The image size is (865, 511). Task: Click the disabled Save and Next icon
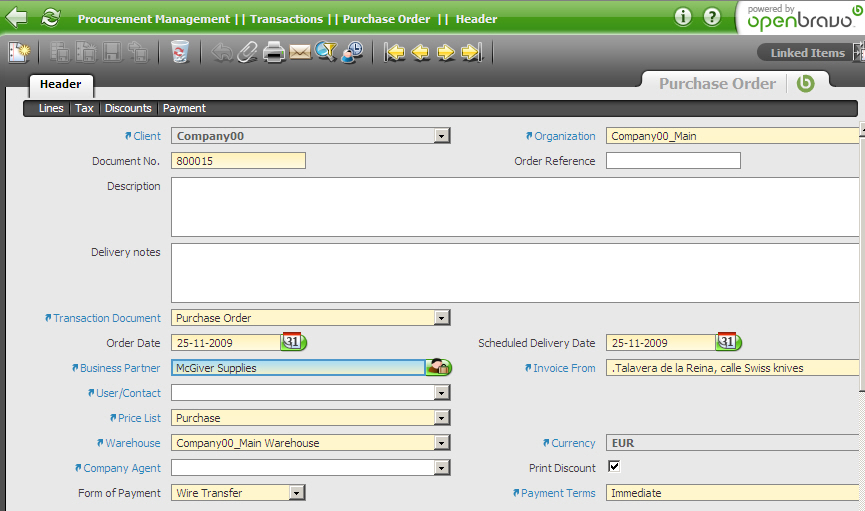coord(138,52)
